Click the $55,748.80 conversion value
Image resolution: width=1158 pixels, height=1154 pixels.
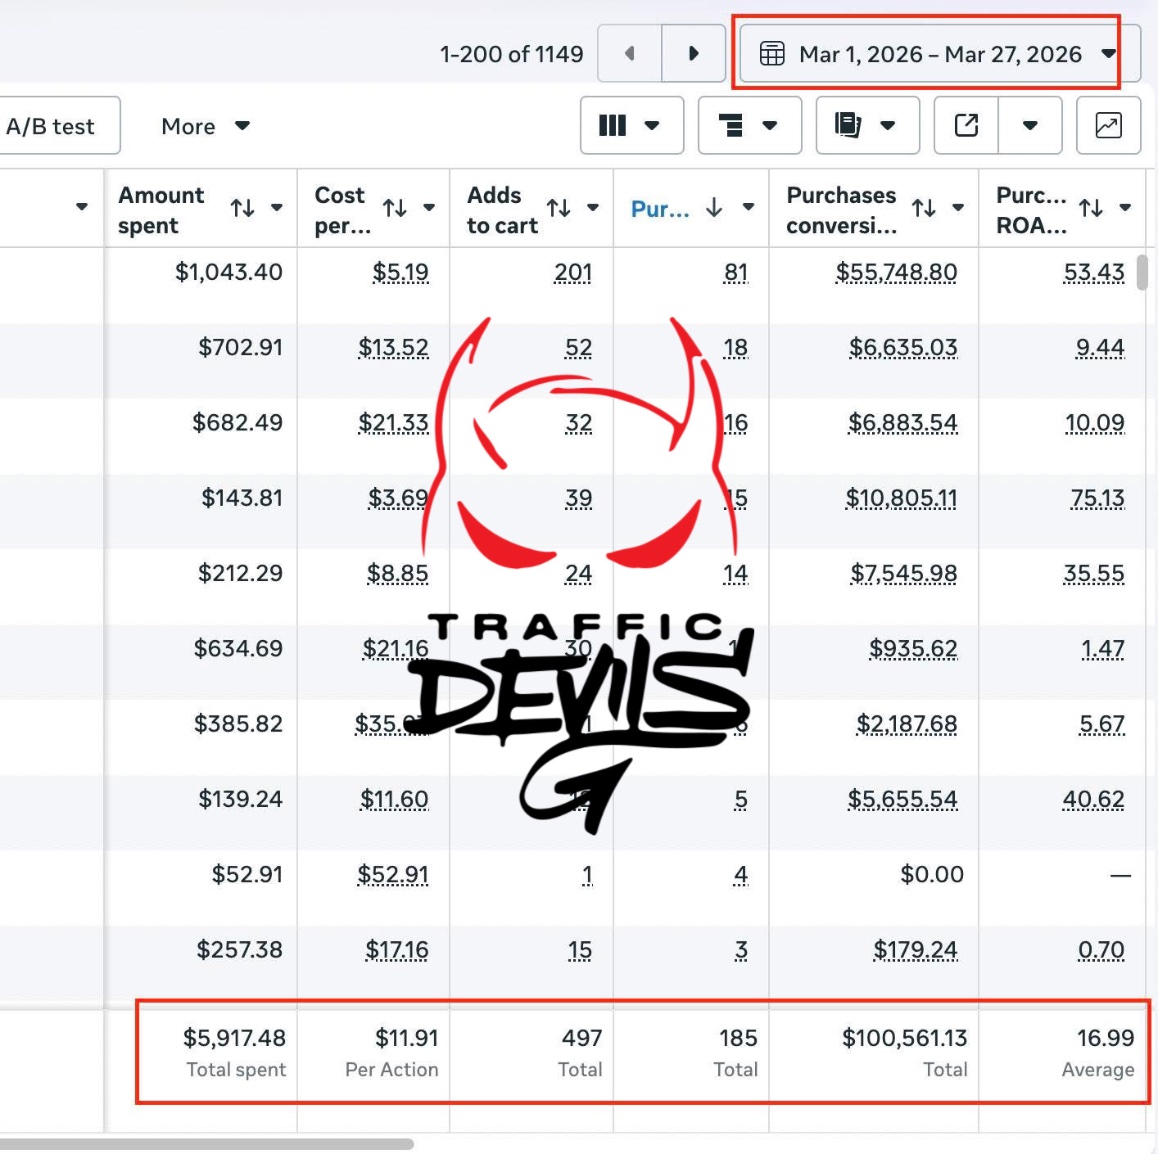(x=896, y=272)
